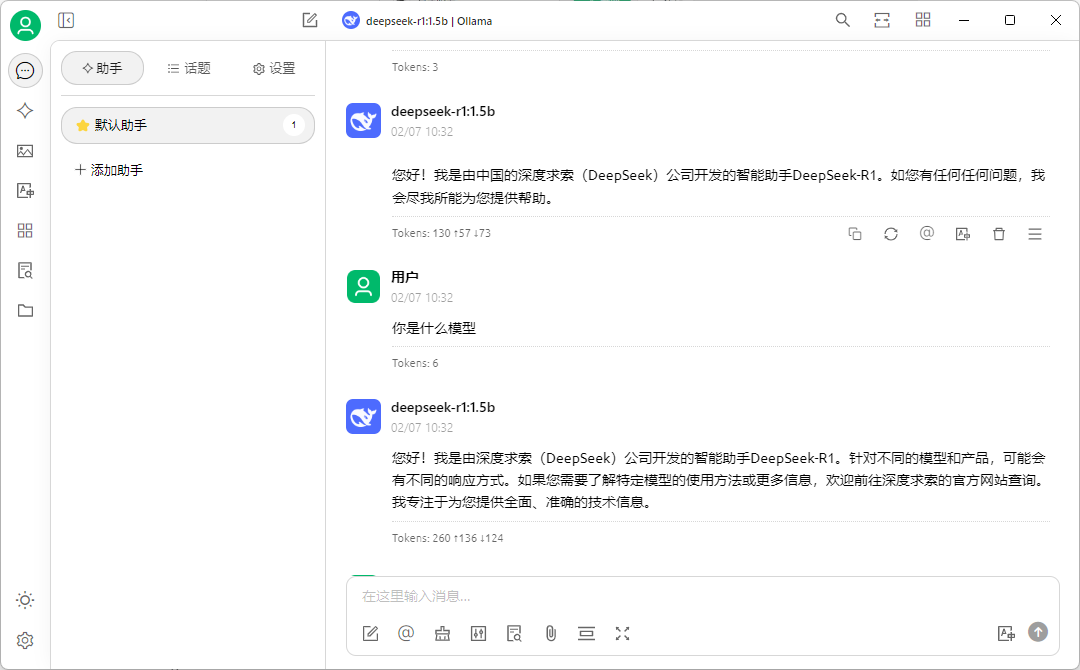Copy the first DeepSeek reply
This screenshot has width=1080, height=670.
855,234
